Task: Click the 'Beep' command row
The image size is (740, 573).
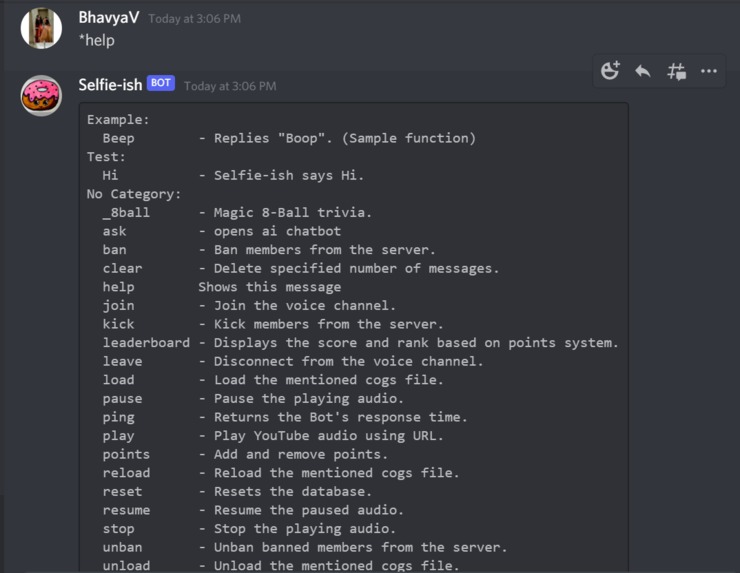Action: pyautogui.click(x=289, y=138)
